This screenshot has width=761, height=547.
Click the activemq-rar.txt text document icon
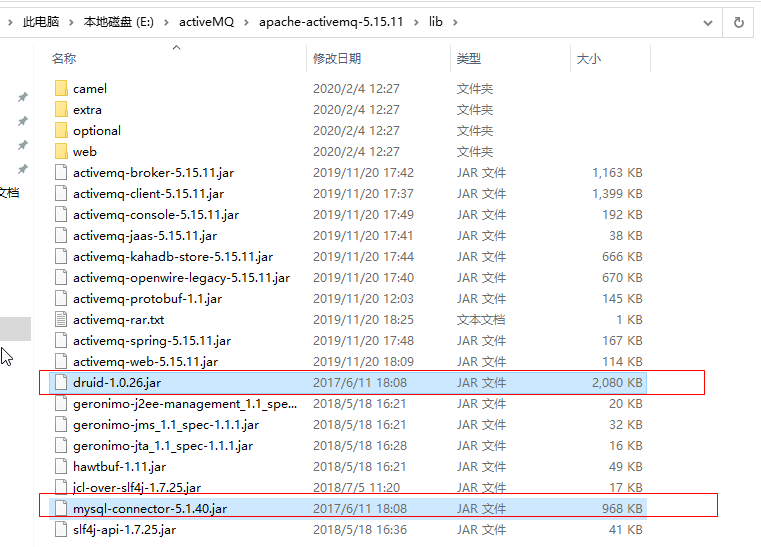61,319
